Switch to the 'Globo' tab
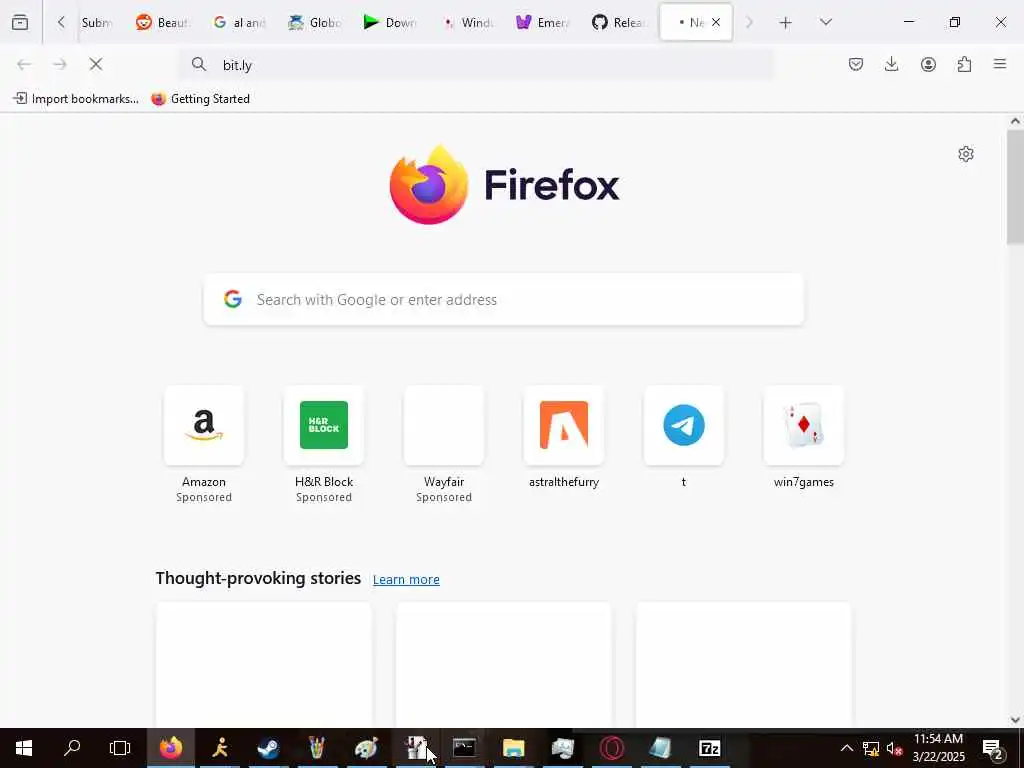 coord(315,22)
